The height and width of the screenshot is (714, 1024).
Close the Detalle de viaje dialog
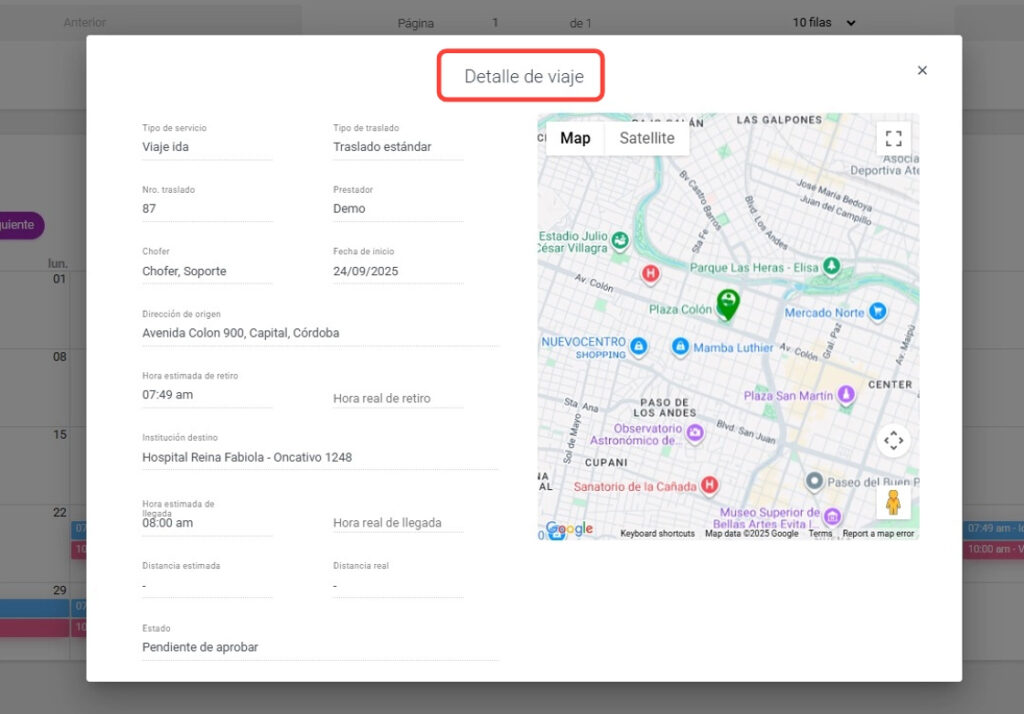click(x=922, y=70)
